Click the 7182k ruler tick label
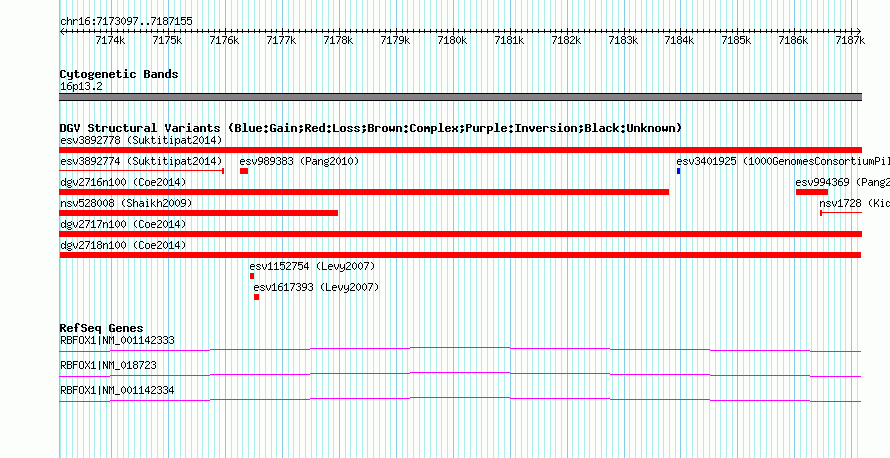890x458 pixels. coord(566,40)
